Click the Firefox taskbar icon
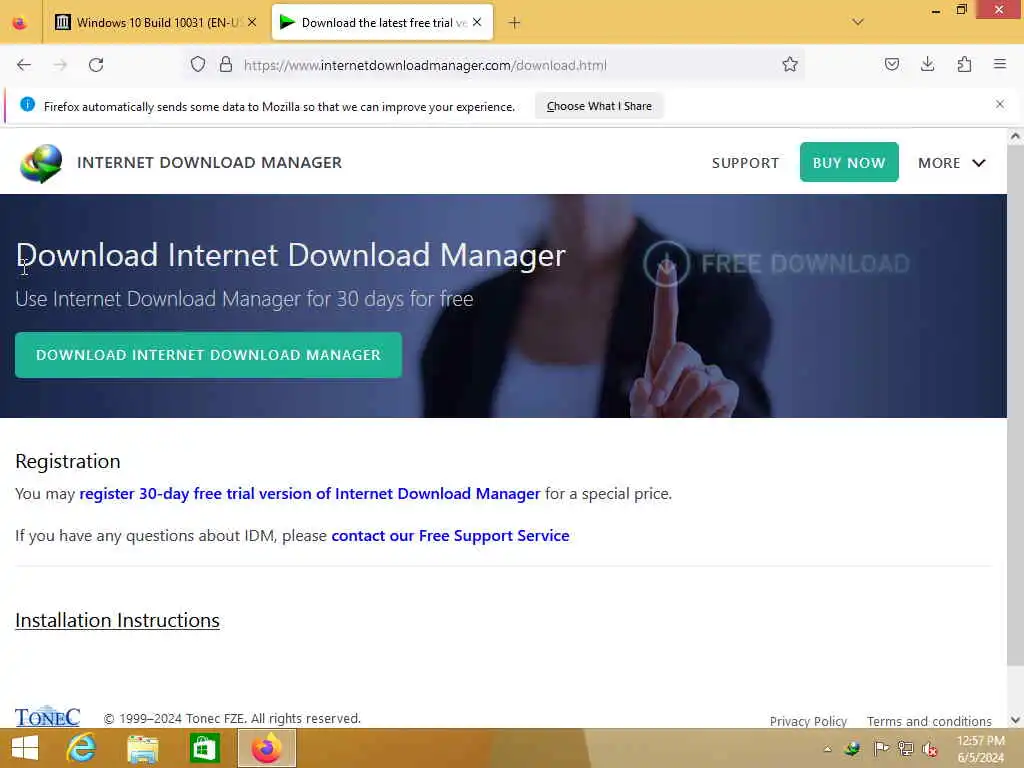 [266, 748]
